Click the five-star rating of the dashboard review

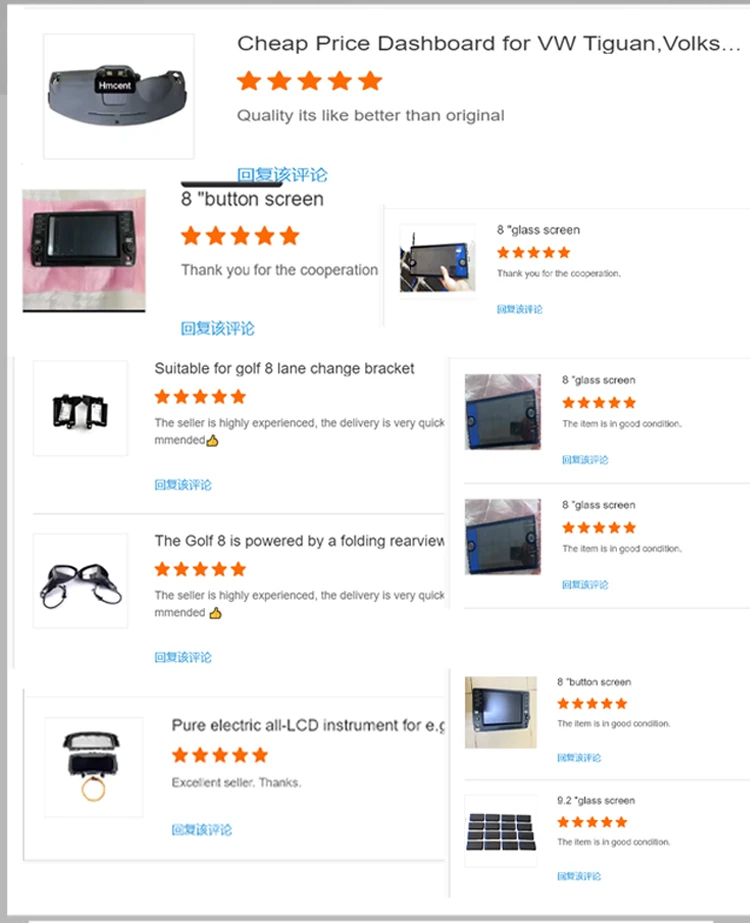[310, 81]
